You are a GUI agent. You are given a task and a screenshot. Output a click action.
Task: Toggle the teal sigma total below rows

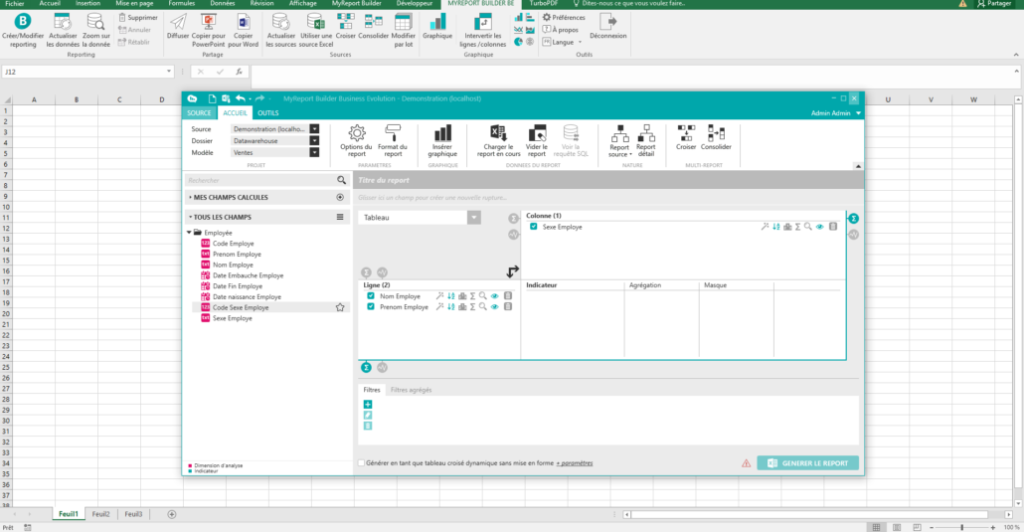pyautogui.click(x=366, y=368)
